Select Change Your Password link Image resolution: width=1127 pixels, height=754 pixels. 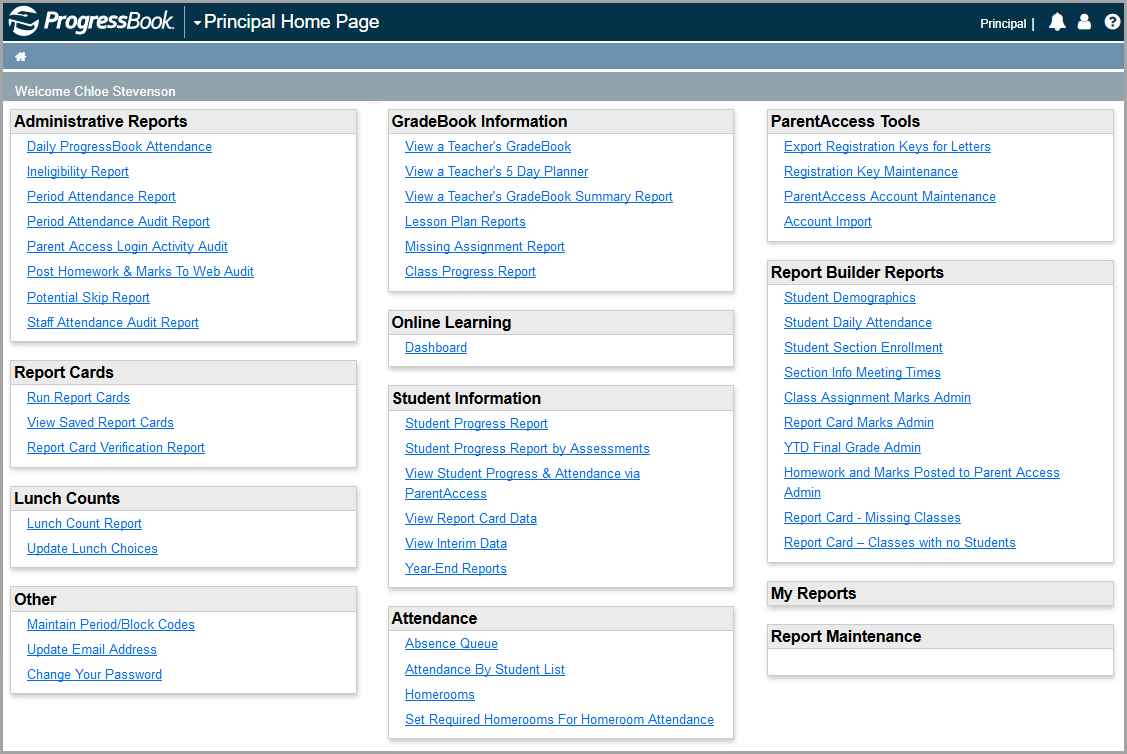[x=94, y=675]
